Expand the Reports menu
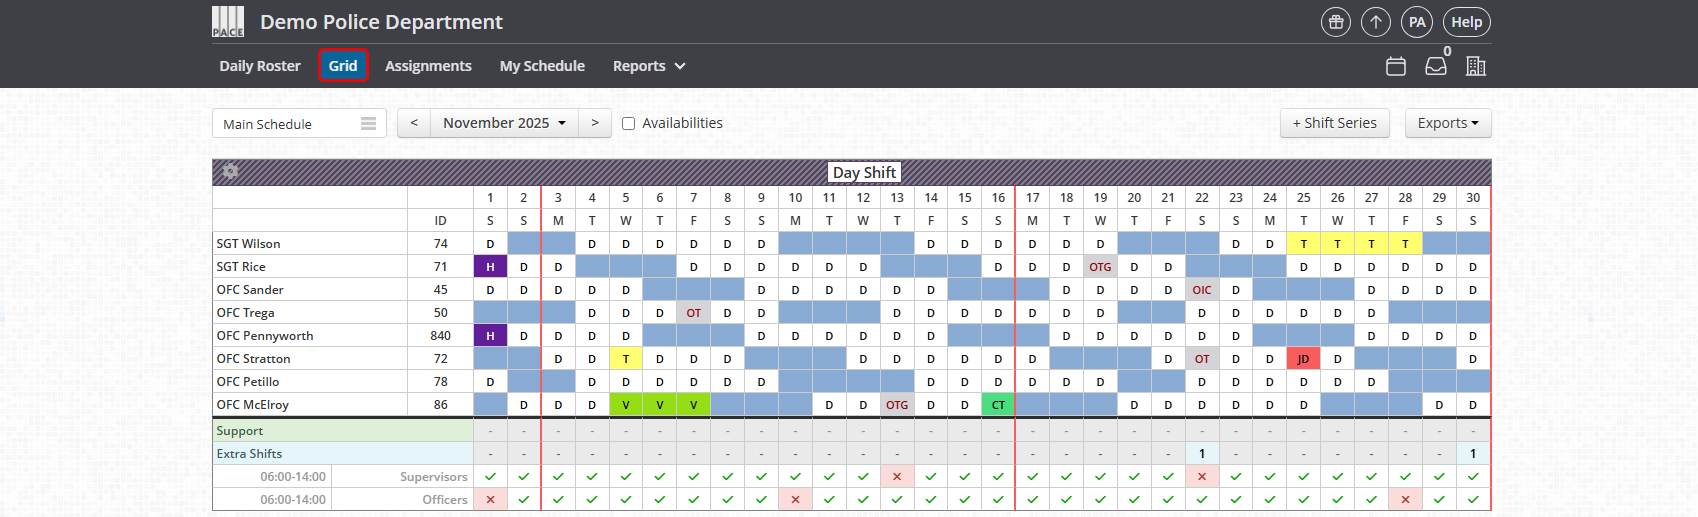The width and height of the screenshot is (1698, 517). click(x=649, y=66)
